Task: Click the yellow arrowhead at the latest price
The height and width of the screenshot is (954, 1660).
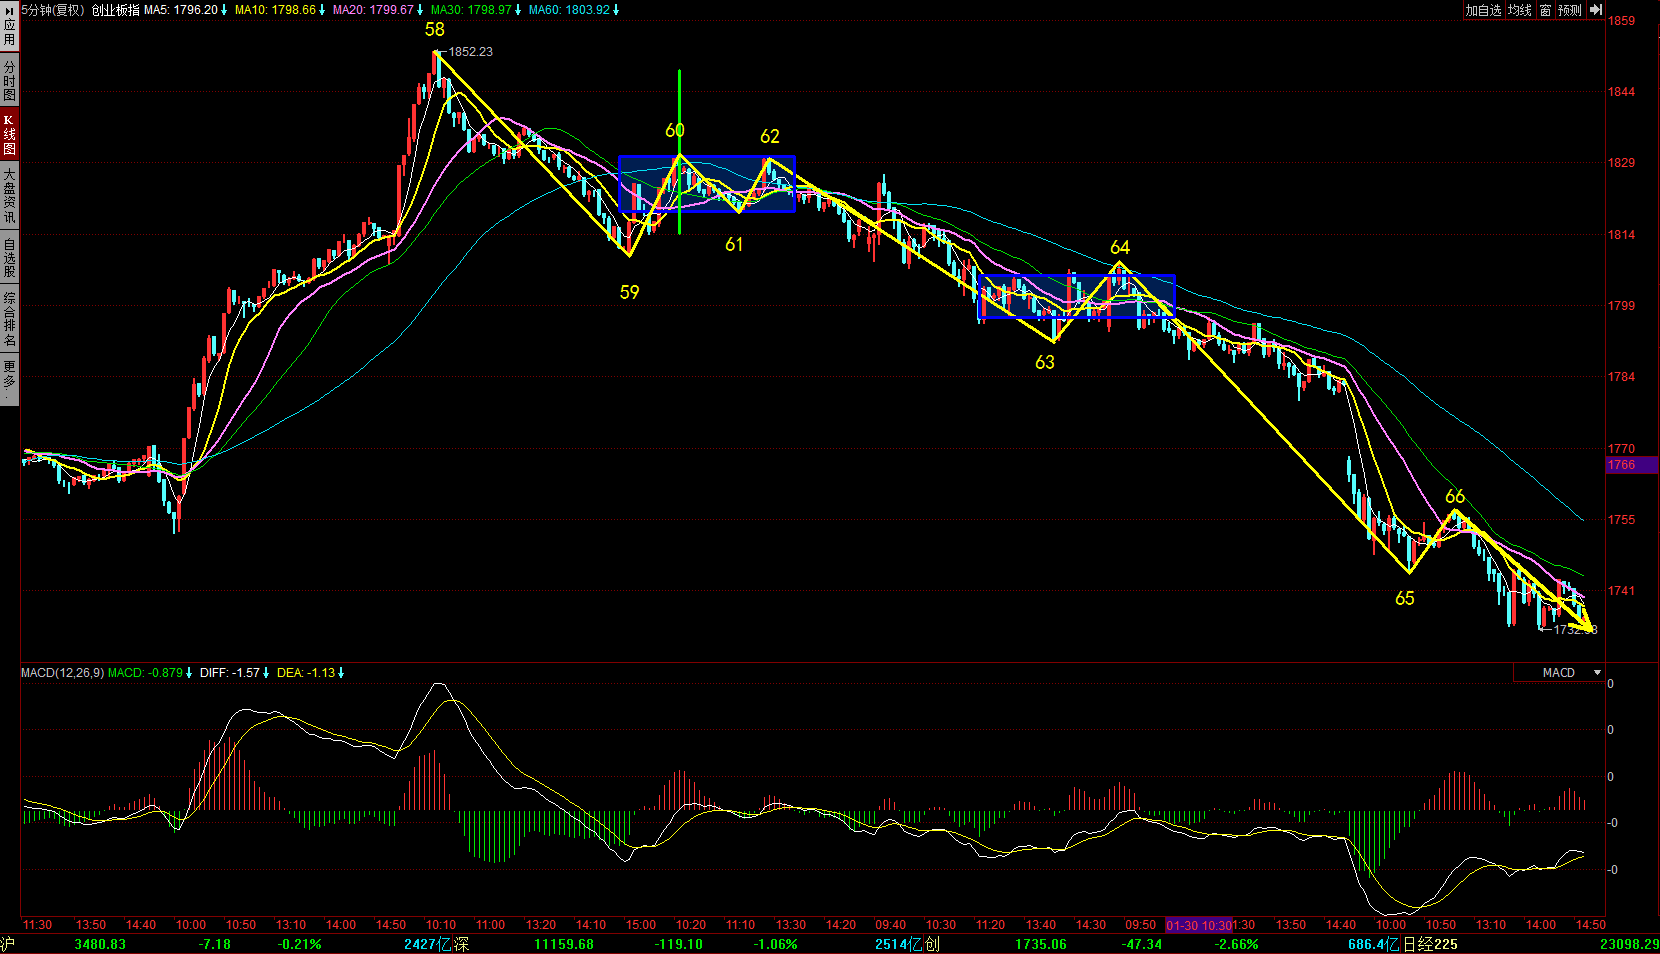Action: [x=1585, y=624]
